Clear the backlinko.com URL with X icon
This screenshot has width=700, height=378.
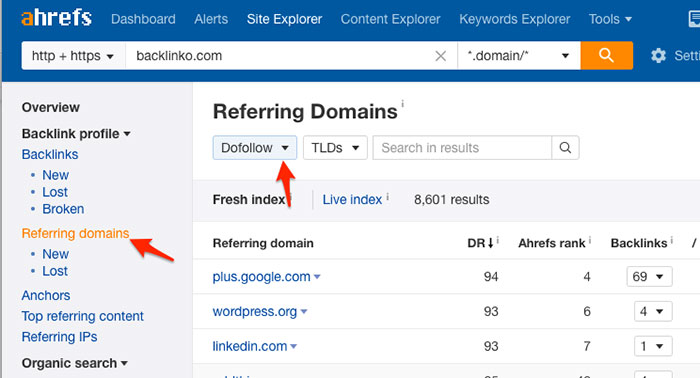[440, 56]
